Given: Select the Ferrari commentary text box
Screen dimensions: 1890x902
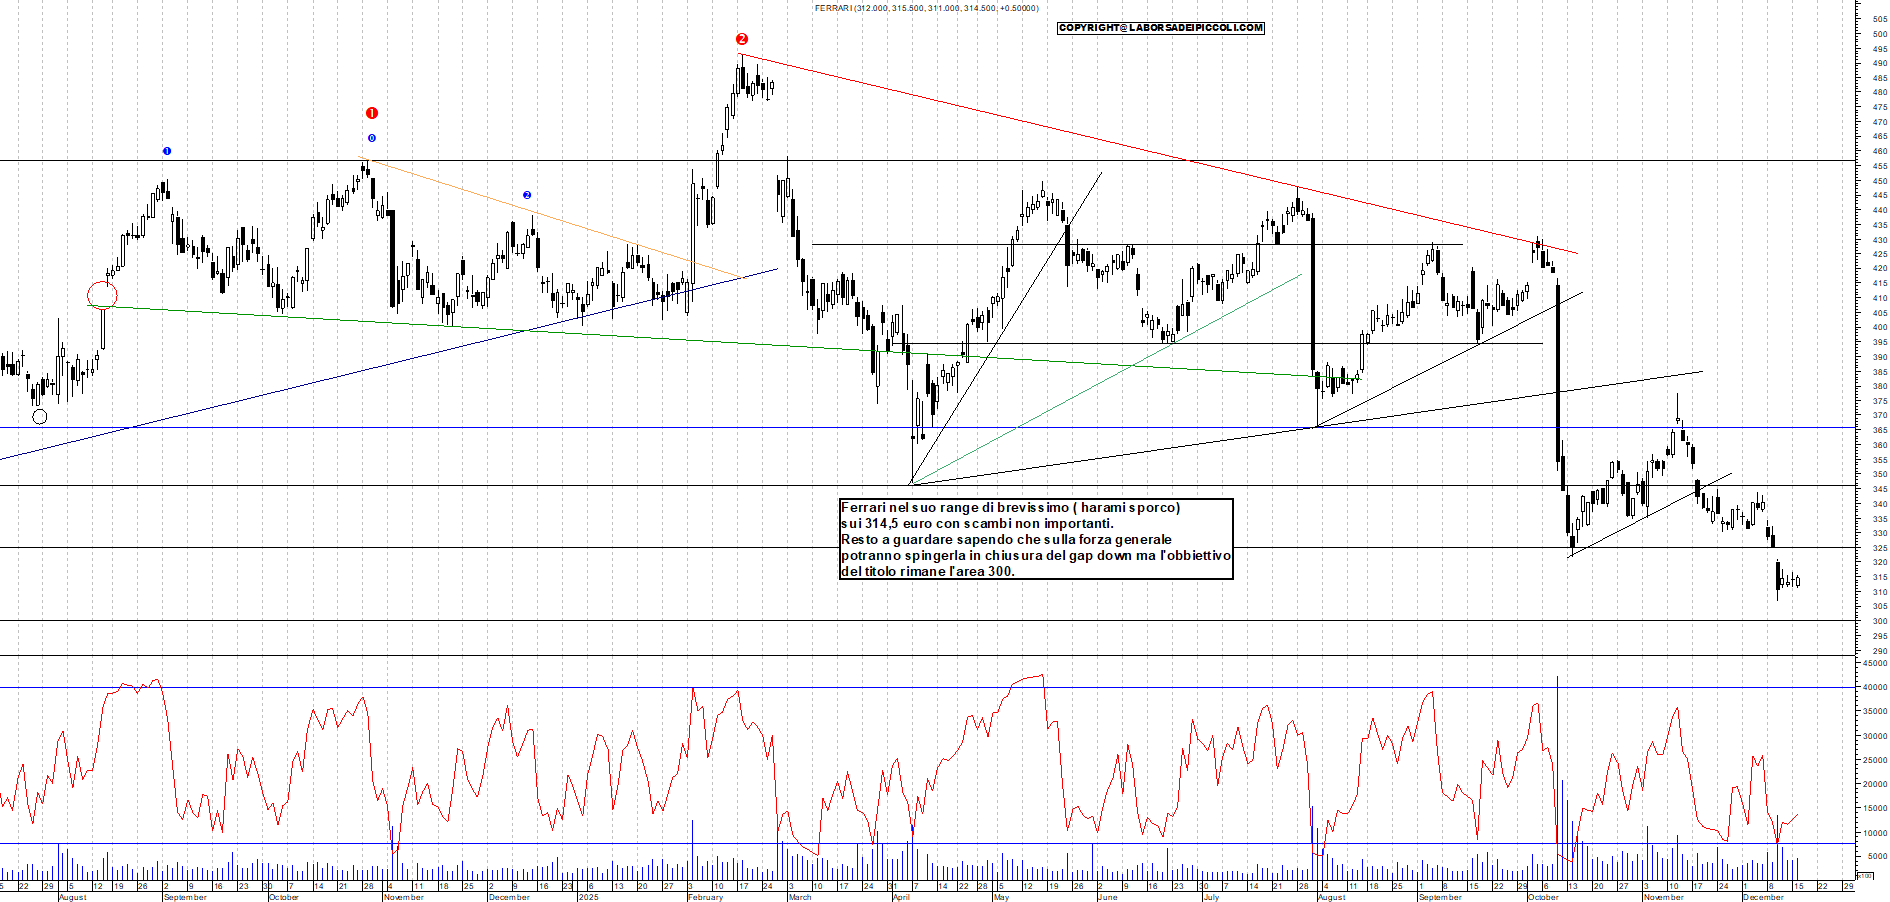Looking at the screenshot, I should 1036,539.
